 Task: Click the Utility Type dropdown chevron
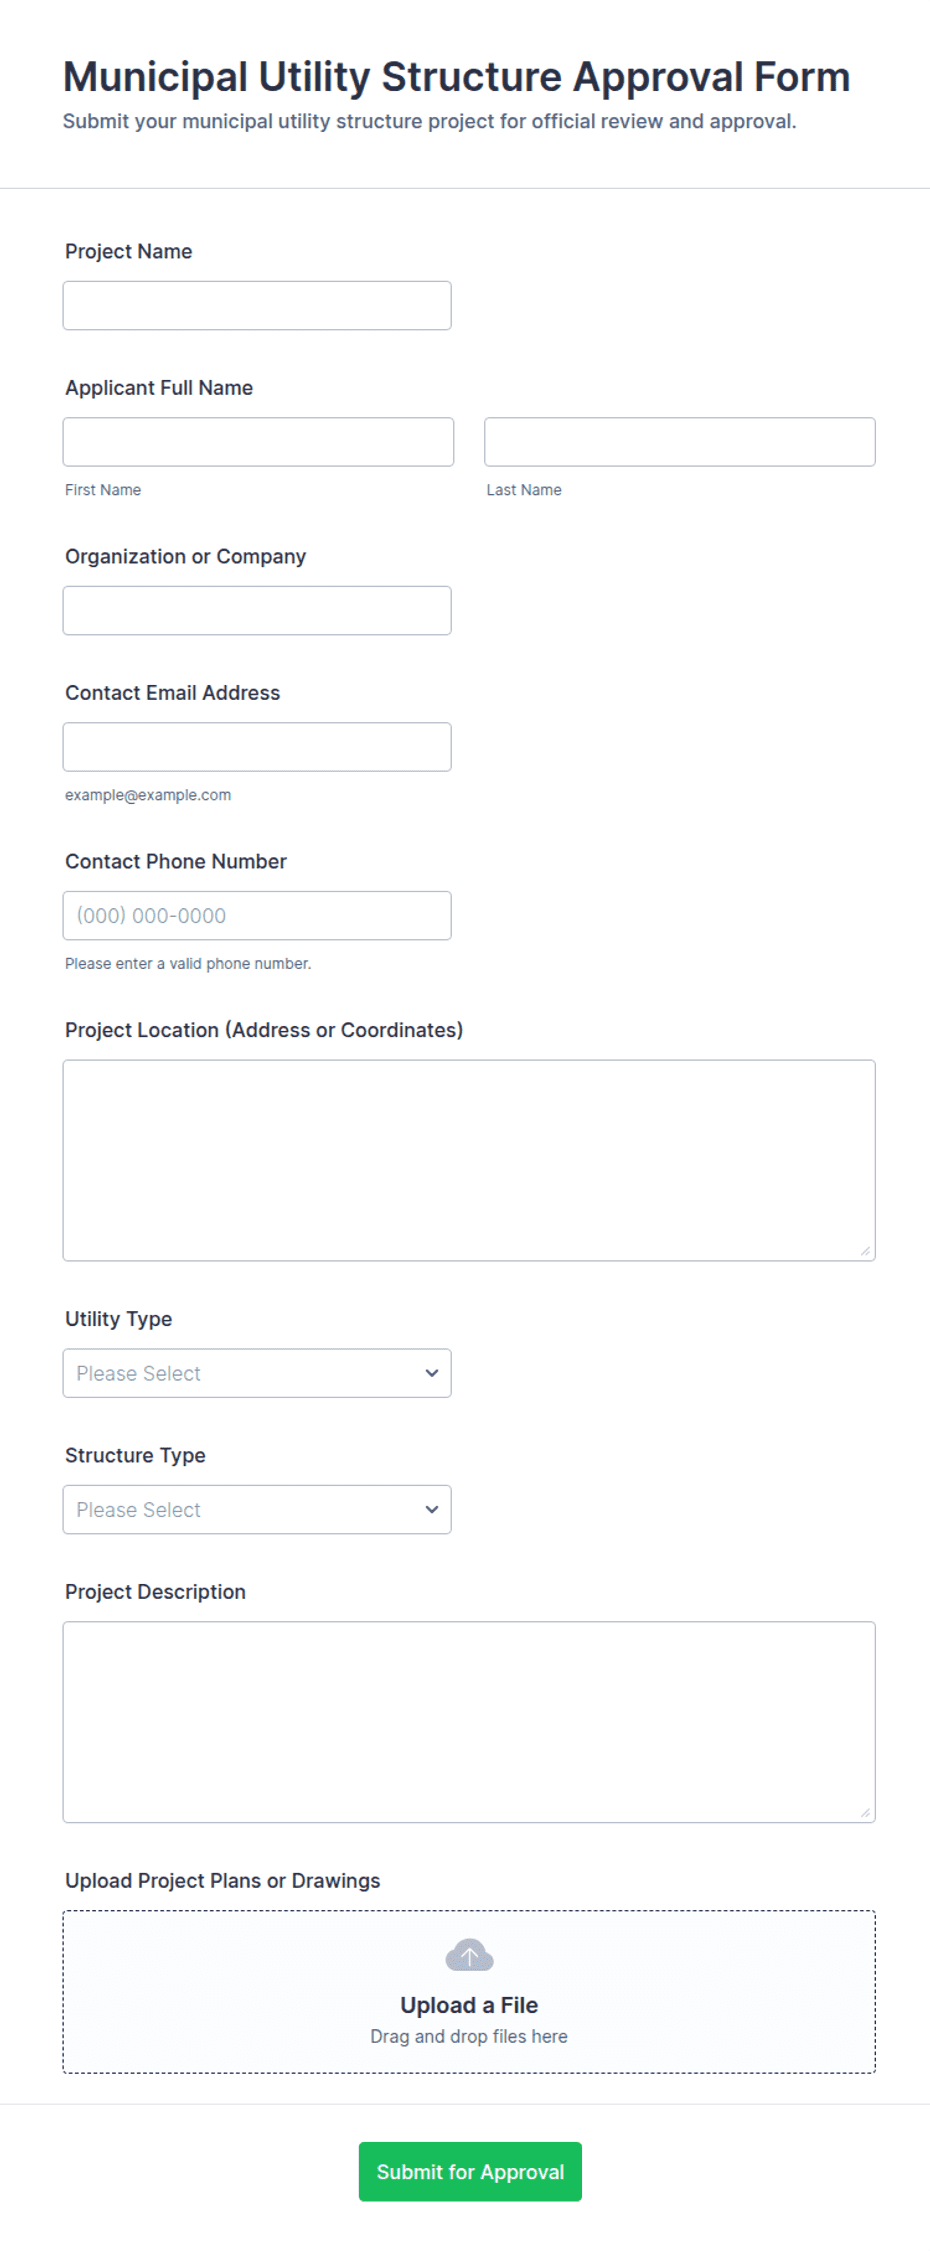432,1373
